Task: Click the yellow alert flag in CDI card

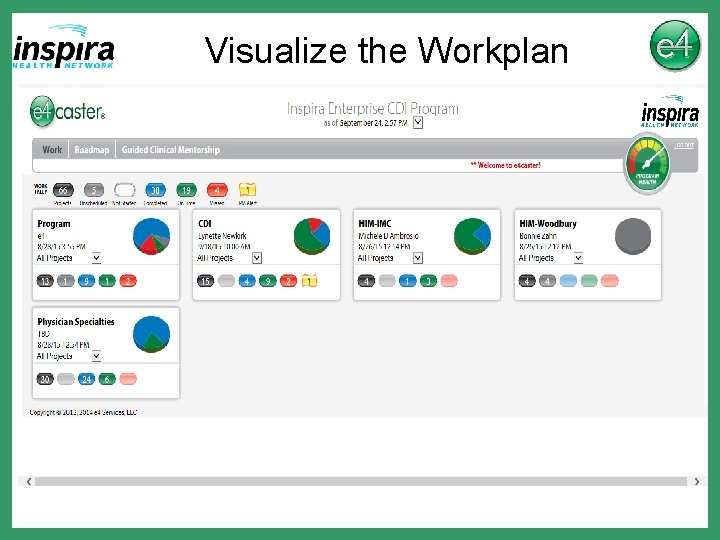Action: pyautogui.click(x=309, y=280)
